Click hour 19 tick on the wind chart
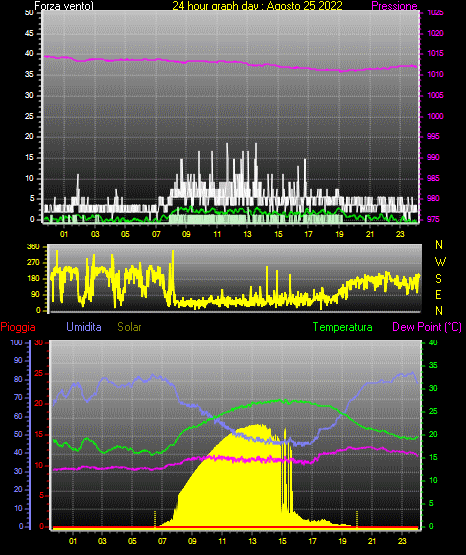466x555 pixels. point(339,234)
